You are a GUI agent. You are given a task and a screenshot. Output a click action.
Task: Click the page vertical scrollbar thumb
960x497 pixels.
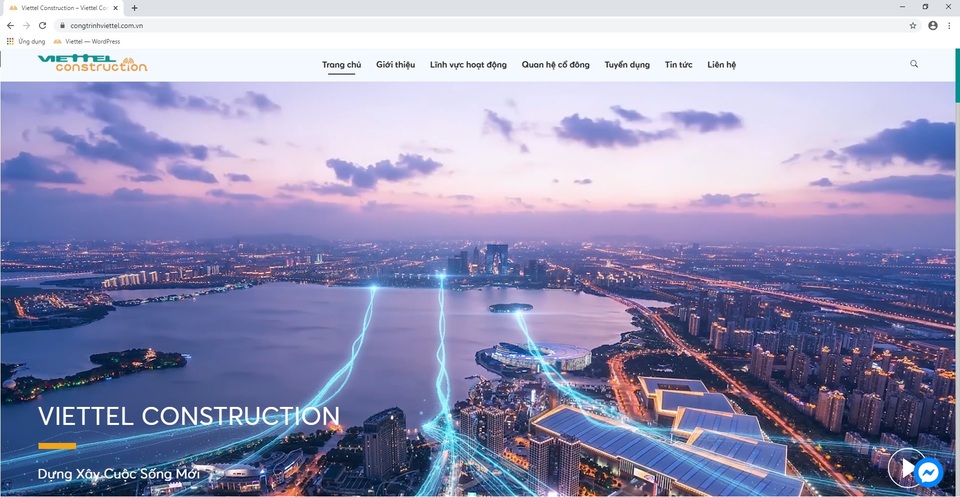tap(956, 75)
